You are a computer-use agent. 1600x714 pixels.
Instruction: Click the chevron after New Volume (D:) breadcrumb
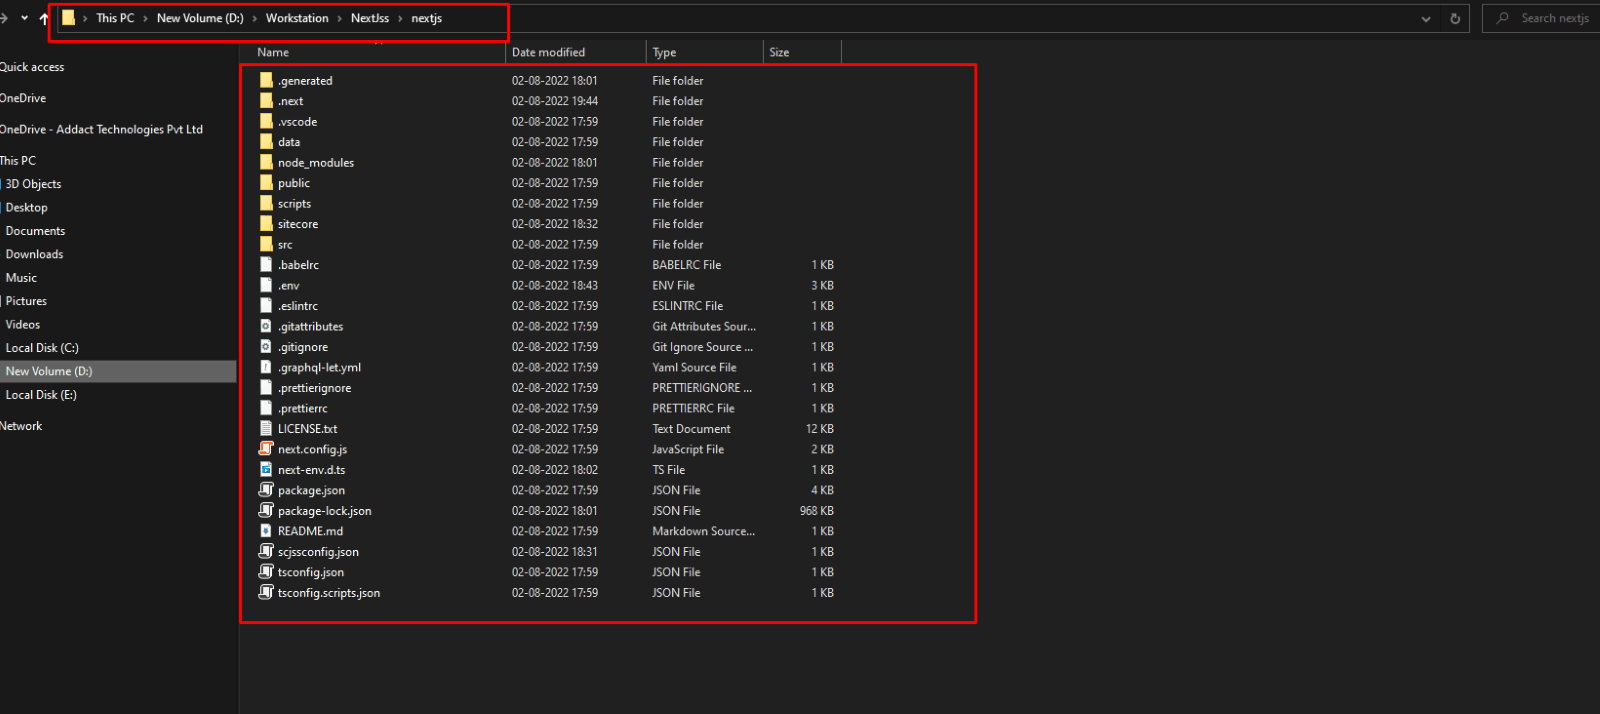[255, 18]
